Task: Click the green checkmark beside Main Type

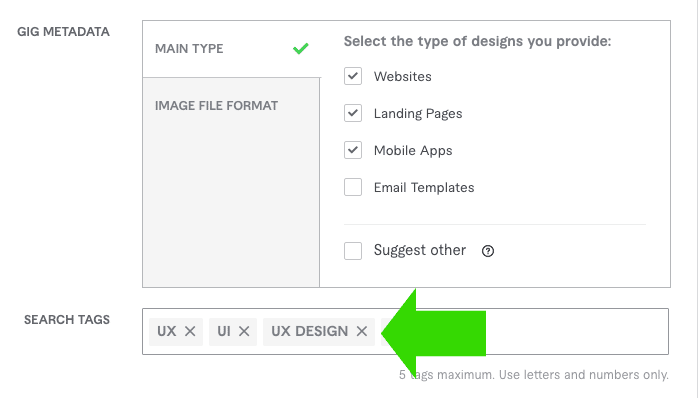Action: coord(301,48)
